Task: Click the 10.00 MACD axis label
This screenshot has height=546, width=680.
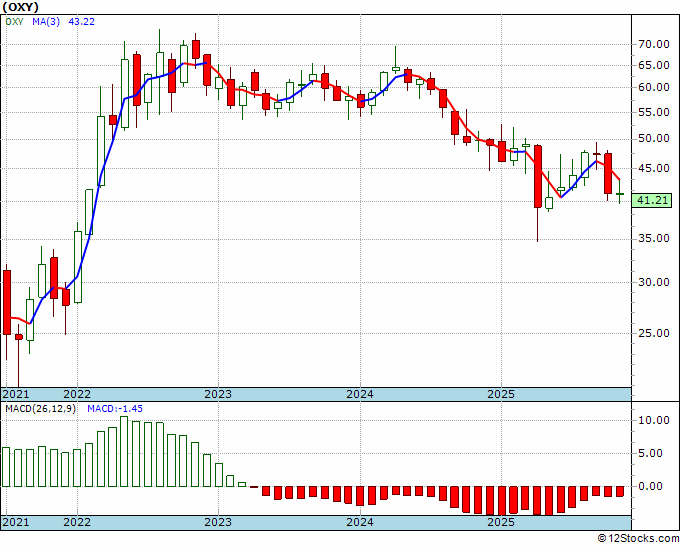Action: pos(654,420)
